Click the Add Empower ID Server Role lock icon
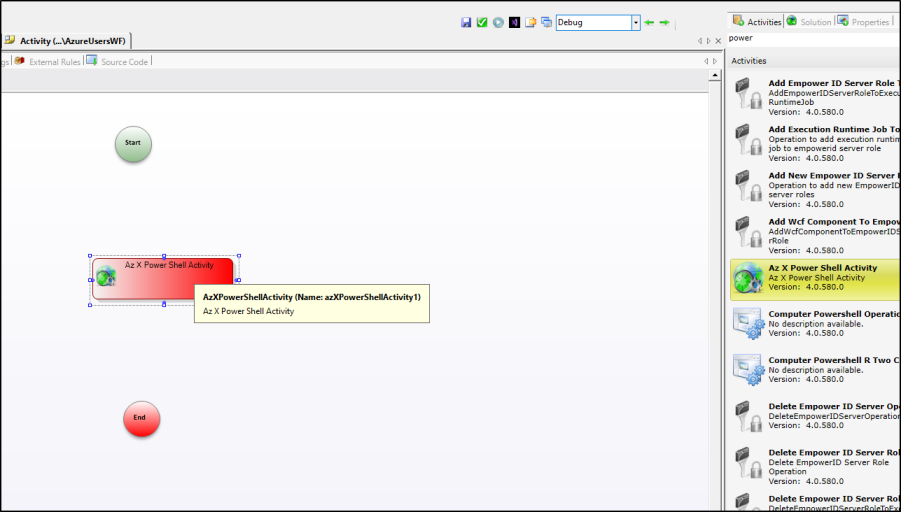The width and height of the screenshot is (901, 512). (748, 94)
